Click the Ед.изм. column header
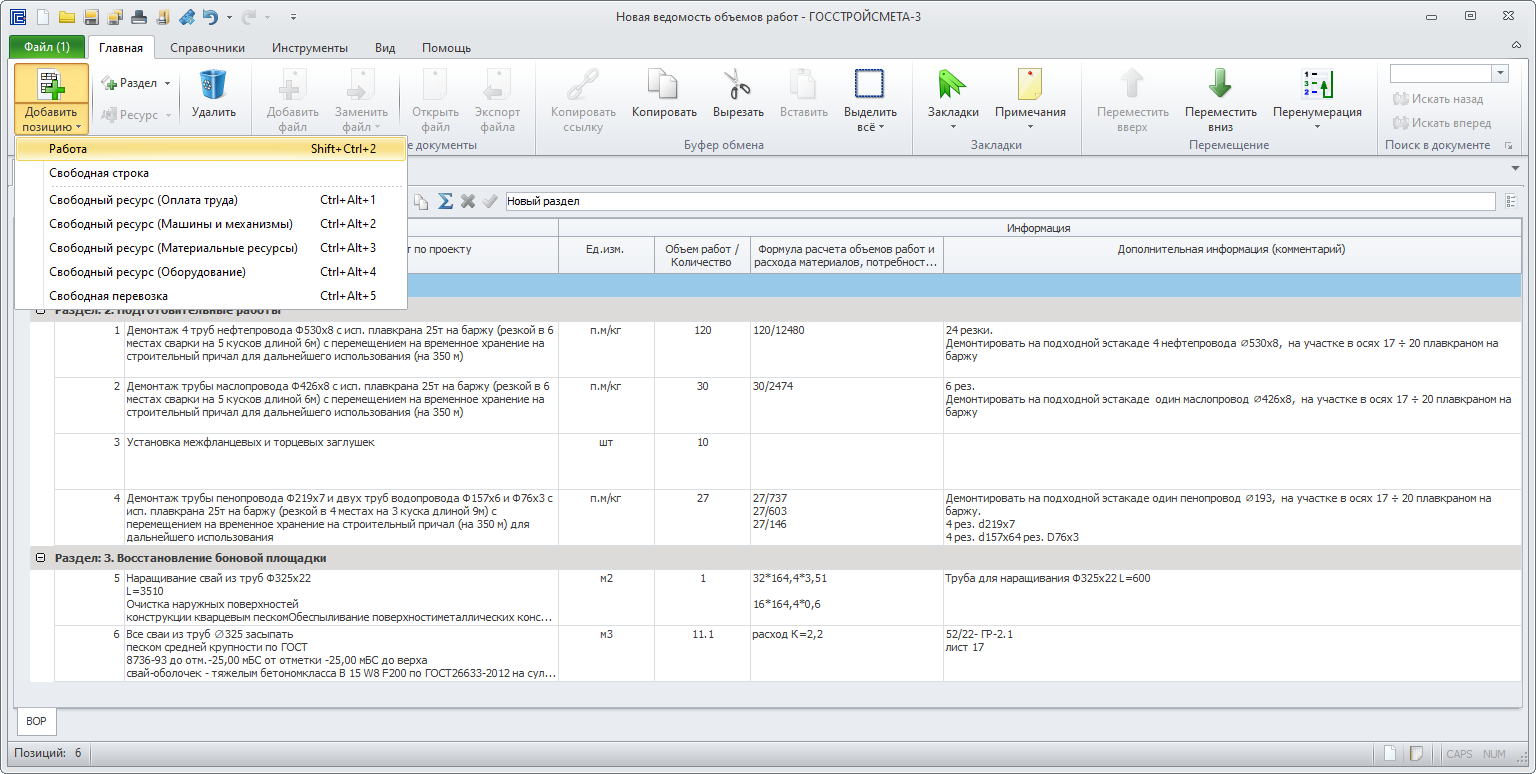This screenshot has width=1536, height=774. pos(605,255)
